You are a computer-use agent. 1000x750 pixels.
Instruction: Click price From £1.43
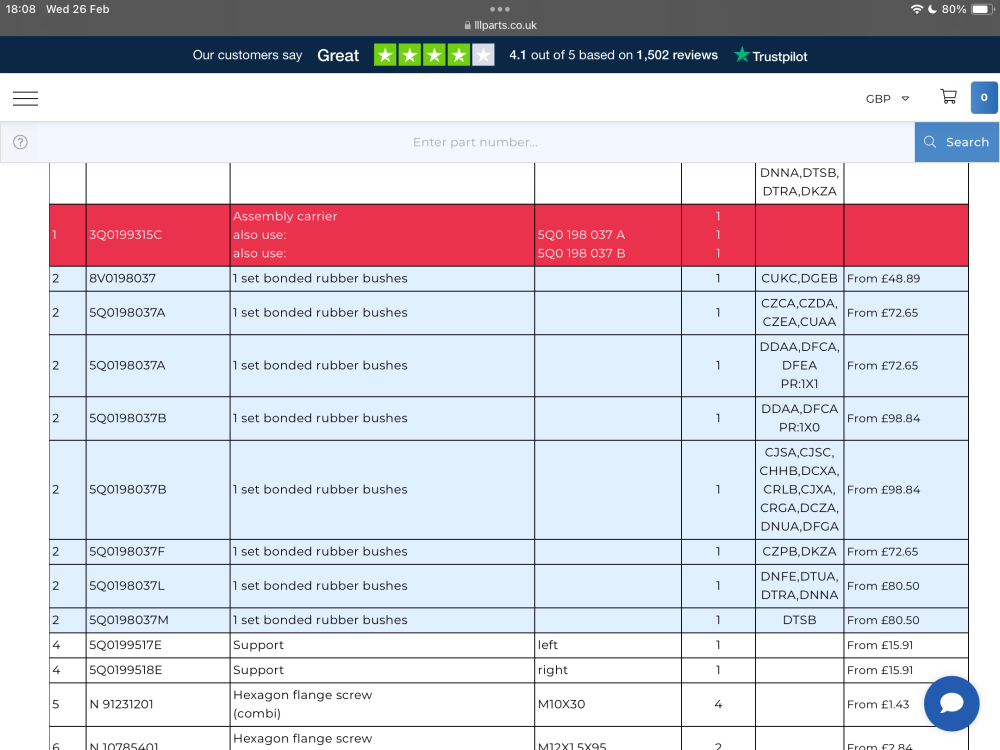[878, 704]
